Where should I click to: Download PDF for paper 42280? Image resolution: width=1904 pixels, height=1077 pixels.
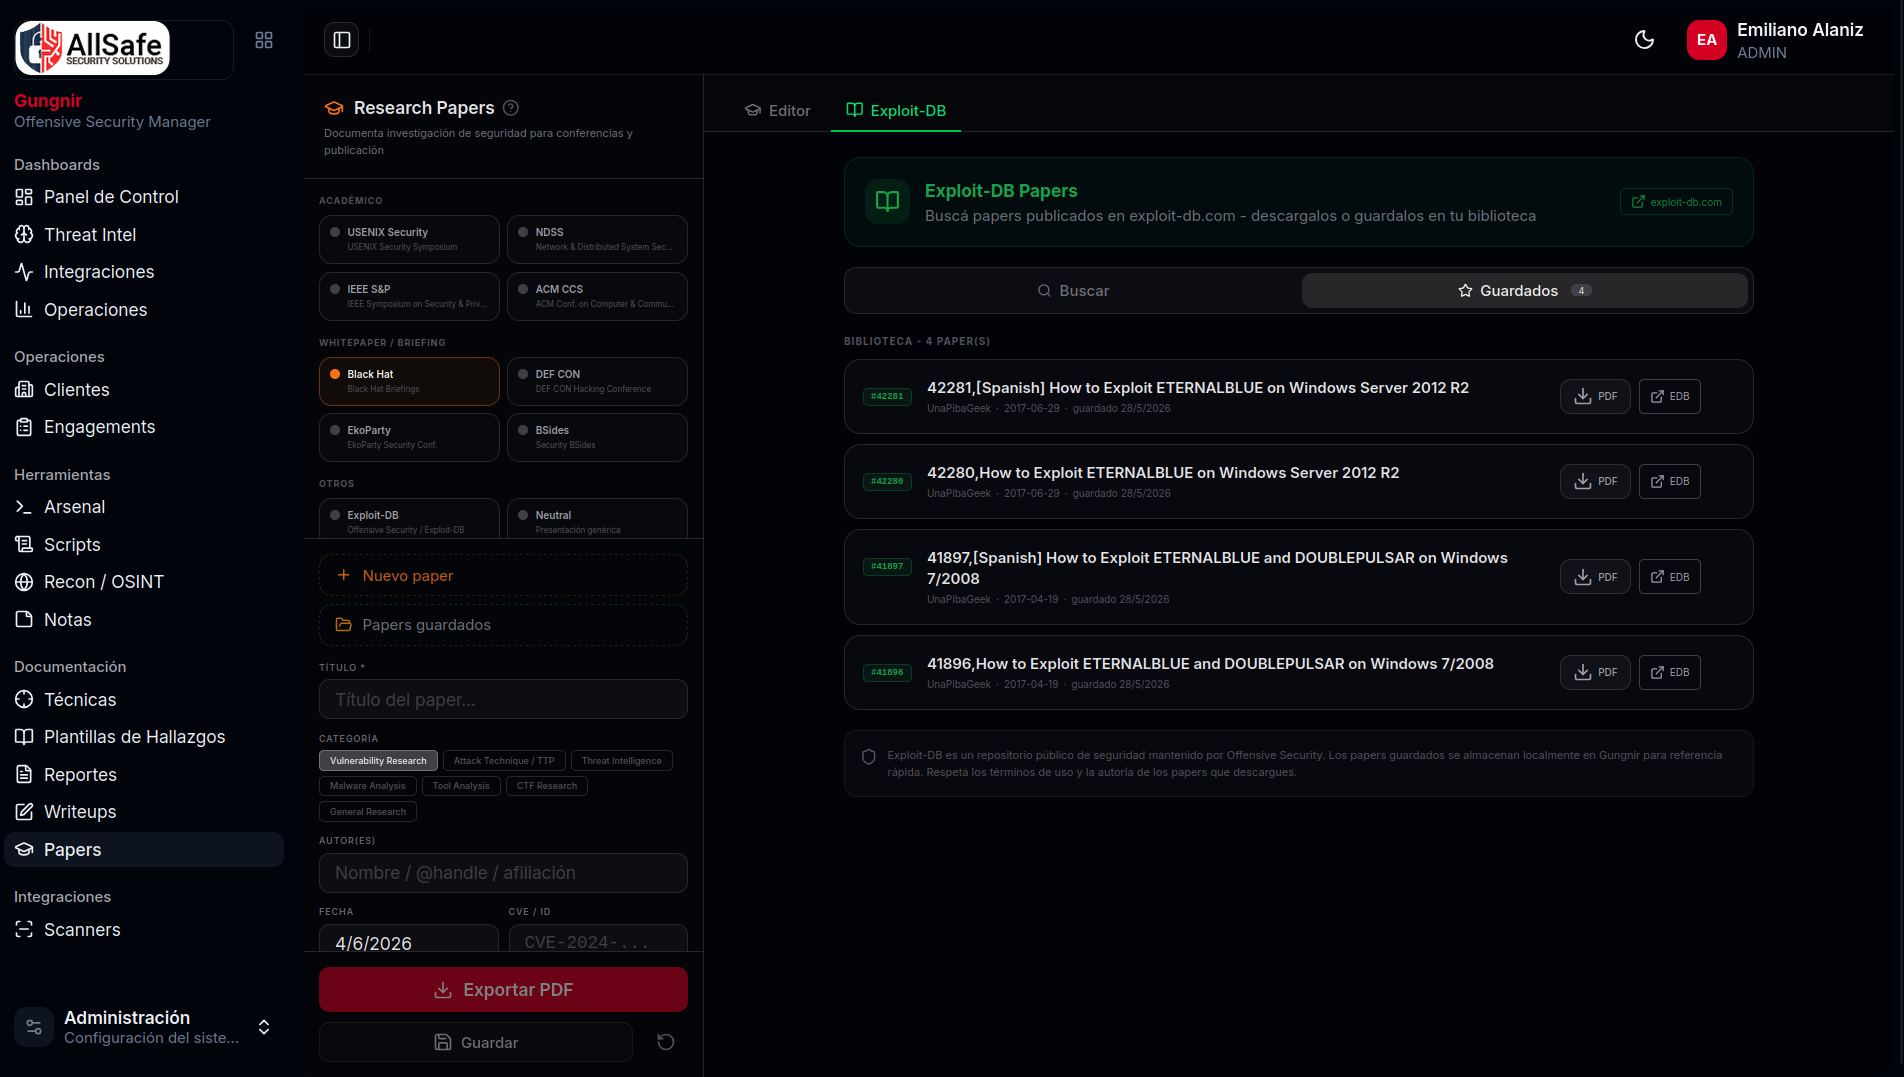pos(1596,482)
